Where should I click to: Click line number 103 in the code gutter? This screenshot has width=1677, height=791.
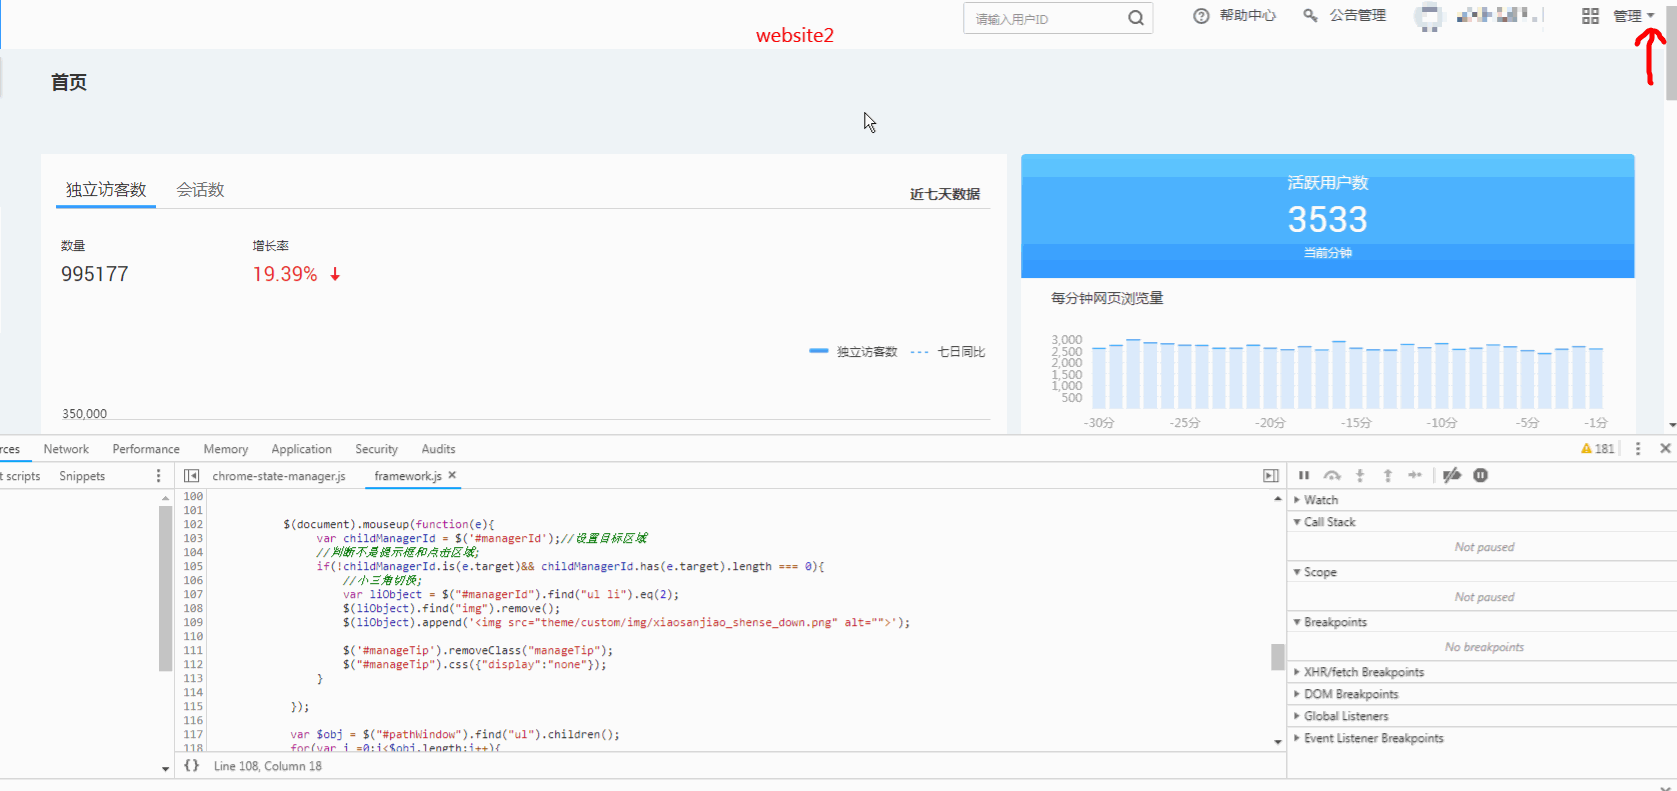tap(193, 538)
